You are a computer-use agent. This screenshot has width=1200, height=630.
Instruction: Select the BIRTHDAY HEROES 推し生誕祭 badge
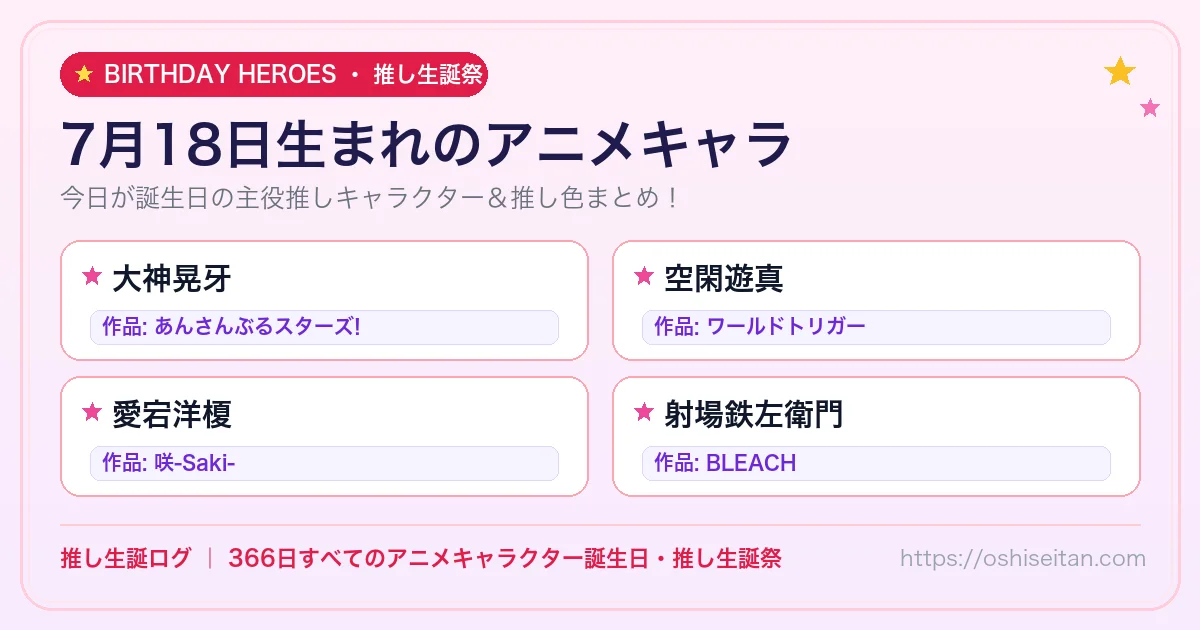pyautogui.click(x=274, y=75)
